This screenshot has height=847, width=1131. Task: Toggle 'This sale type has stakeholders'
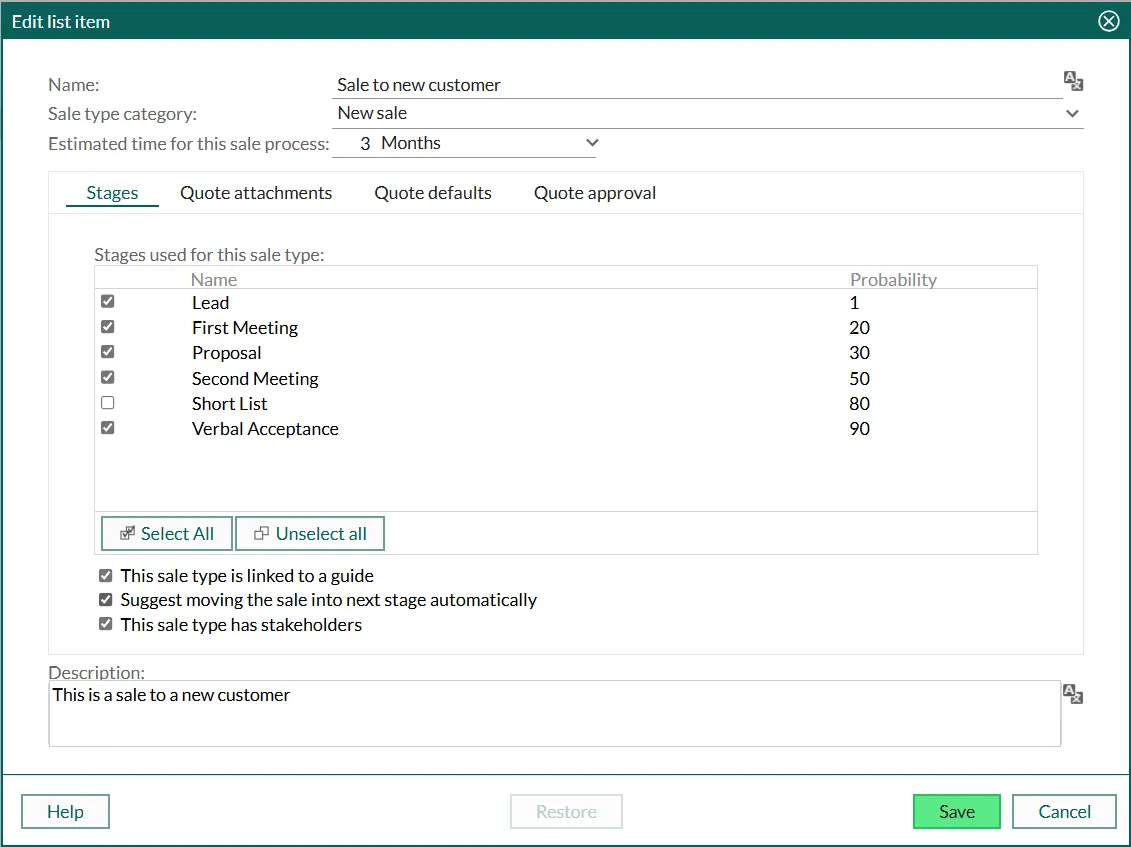click(106, 624)
